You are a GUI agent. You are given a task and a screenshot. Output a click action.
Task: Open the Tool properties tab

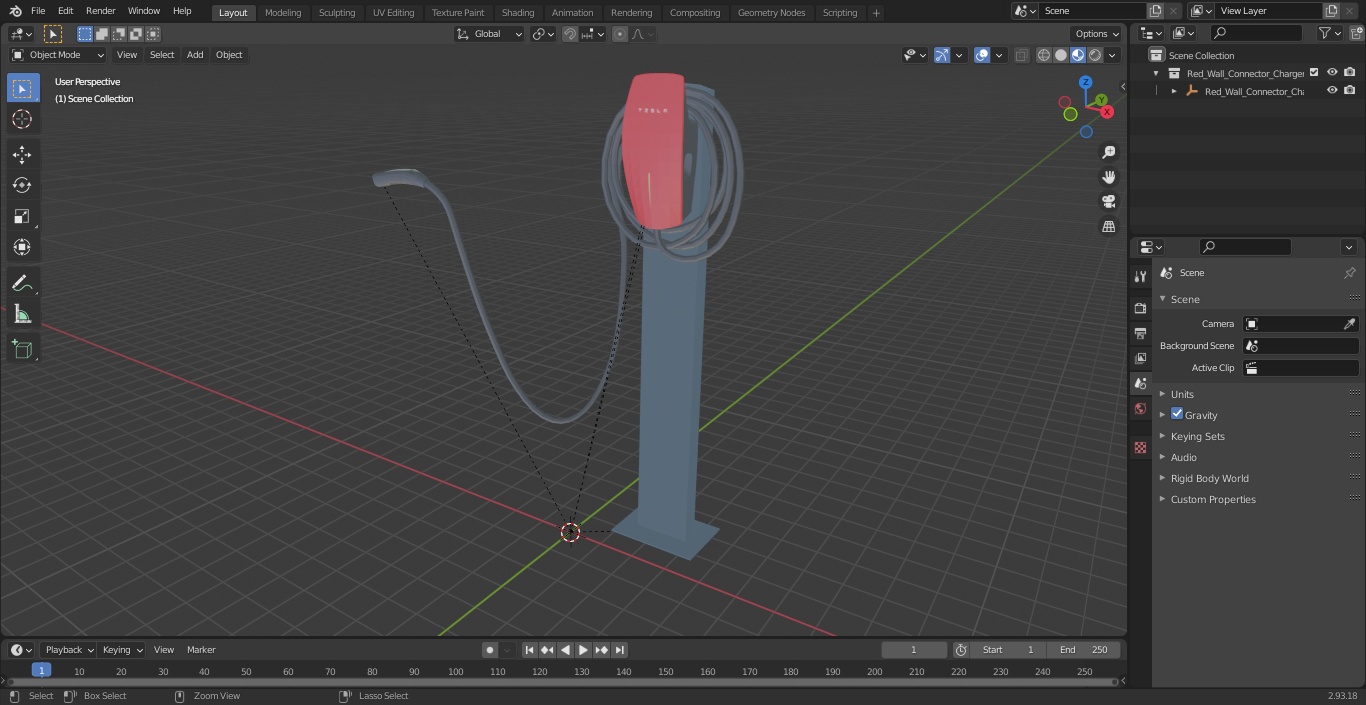coord(1141,276)
